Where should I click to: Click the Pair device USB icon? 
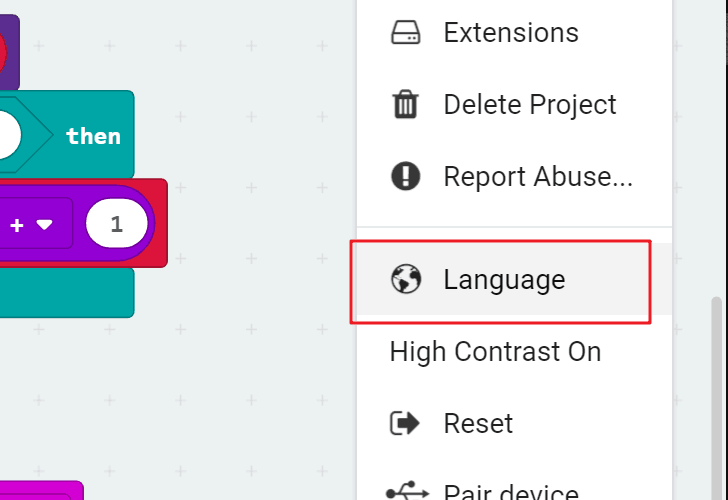(405, 492)
